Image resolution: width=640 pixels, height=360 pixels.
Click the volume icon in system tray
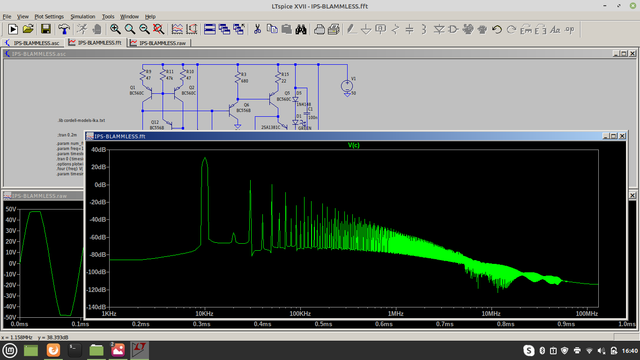(x=601, y=351)
